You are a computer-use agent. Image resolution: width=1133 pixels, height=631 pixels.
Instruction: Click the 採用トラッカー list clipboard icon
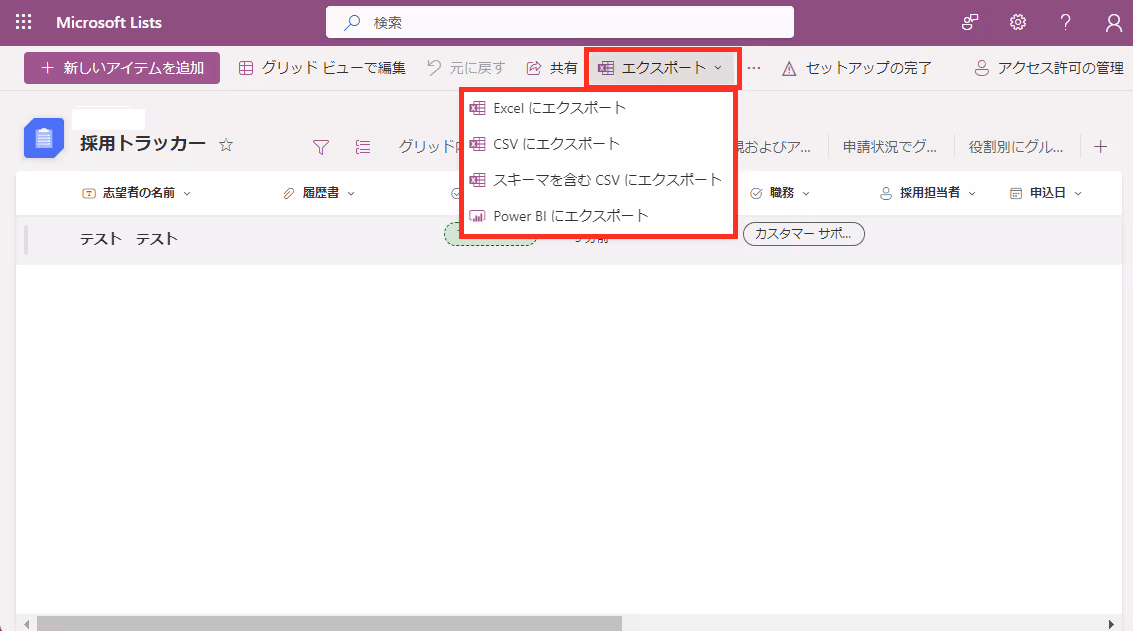(43, 138)
